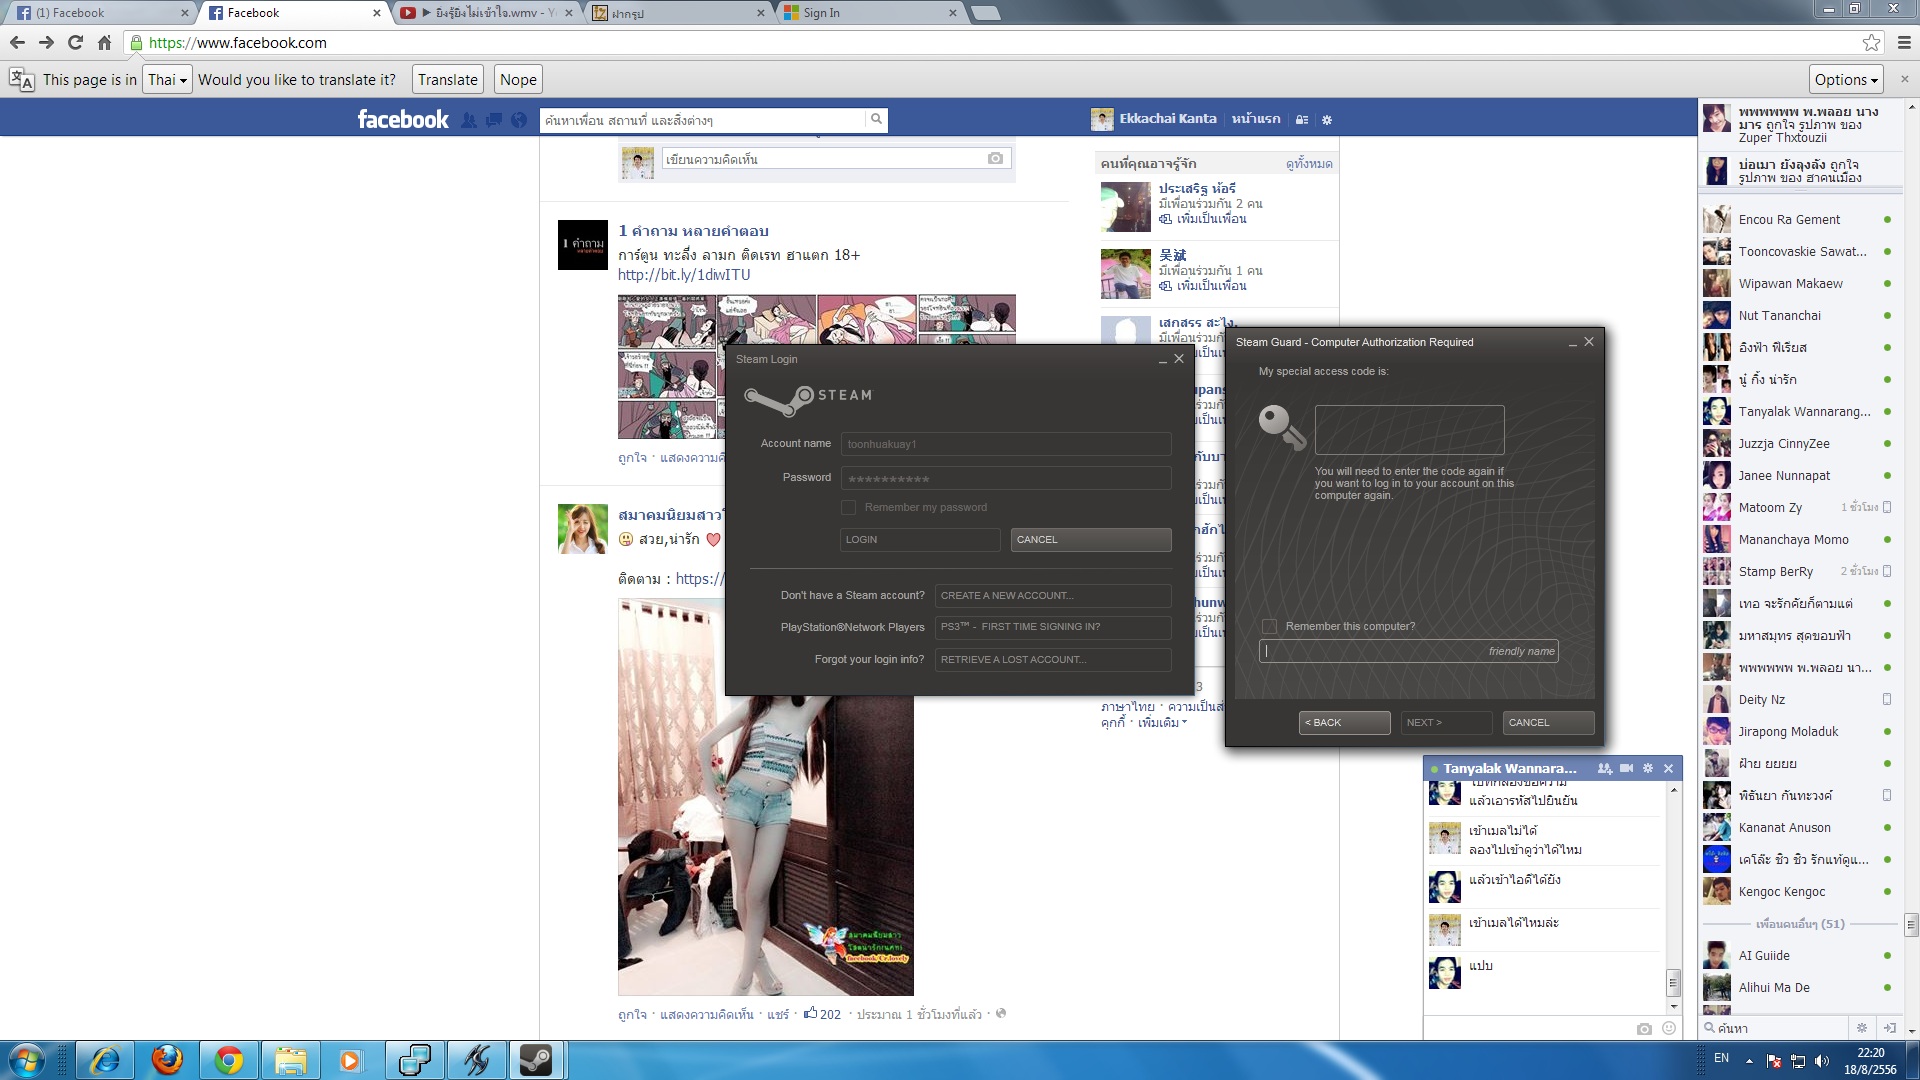Click the special access code field
This screenshot has height=1080, width=1920.
[1409, 430]
